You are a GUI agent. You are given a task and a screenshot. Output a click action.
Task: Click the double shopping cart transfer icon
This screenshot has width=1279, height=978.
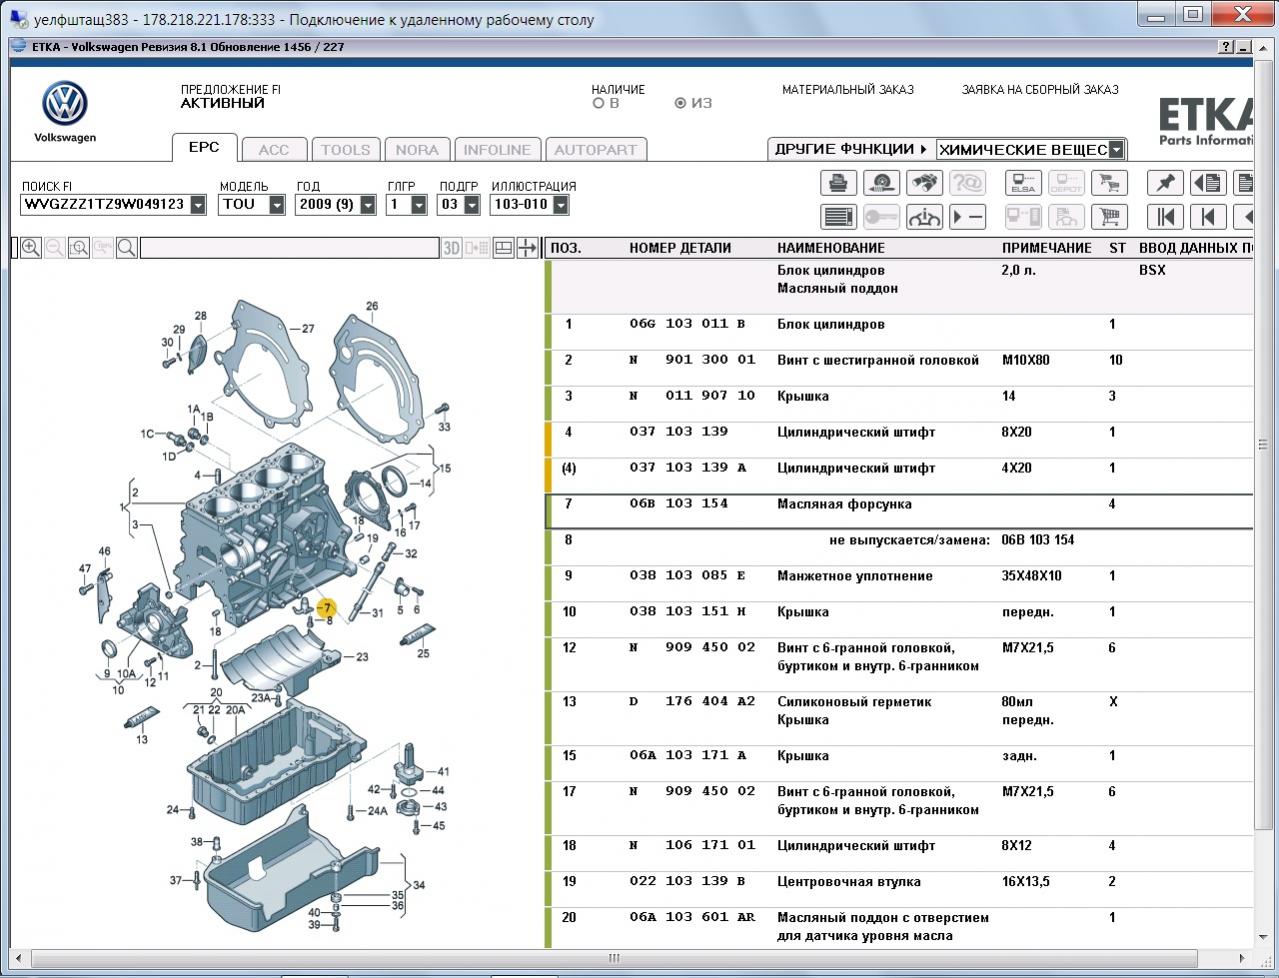pos(1109,183)
